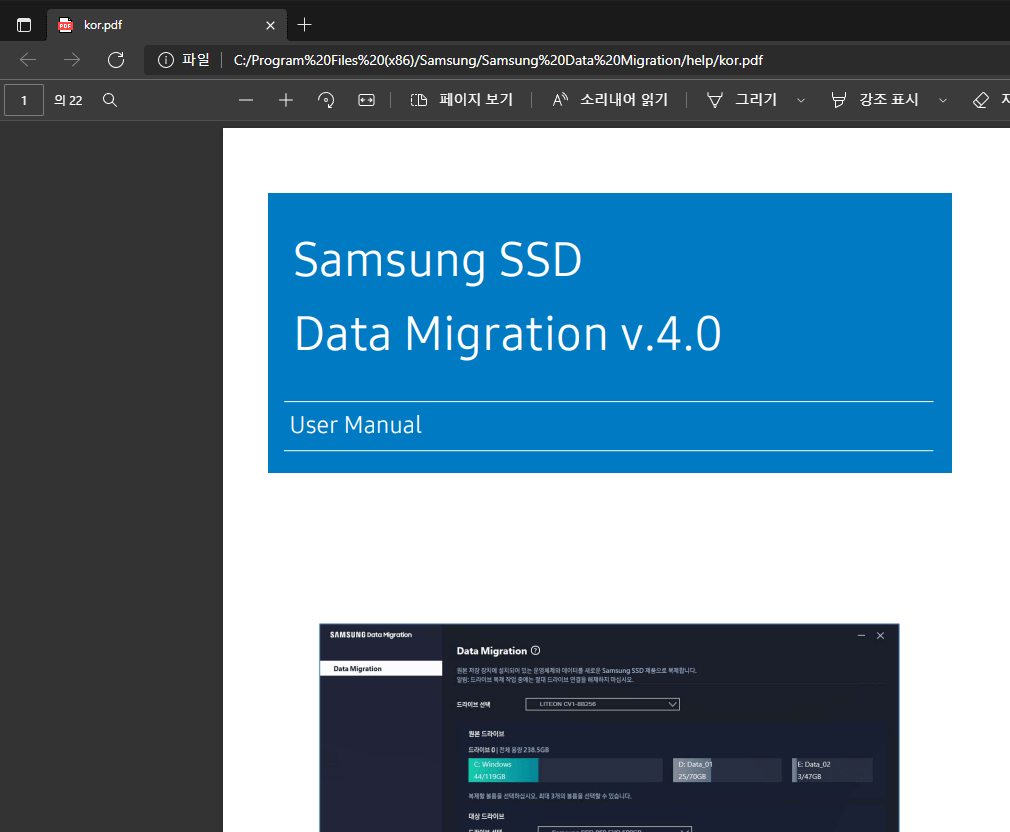The height and width of the screenshot is (832, 1010).
Task: Click the User Manual subtitle
Action: click(x=356, y=425)
